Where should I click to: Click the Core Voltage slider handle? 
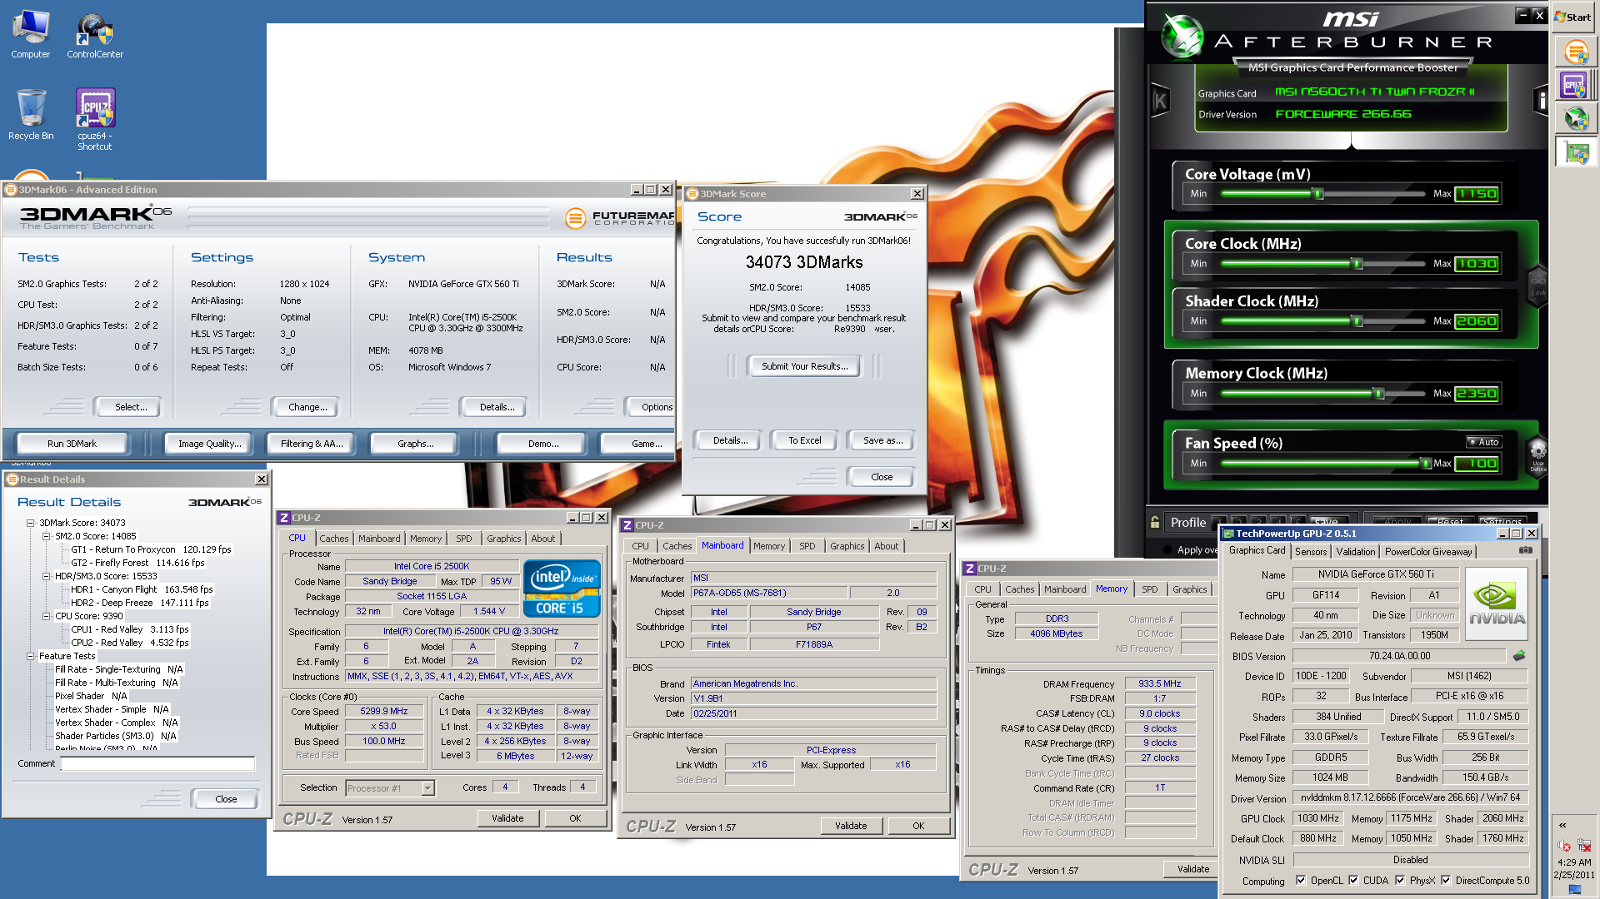pyautogui.click(x=1318, y=194)
